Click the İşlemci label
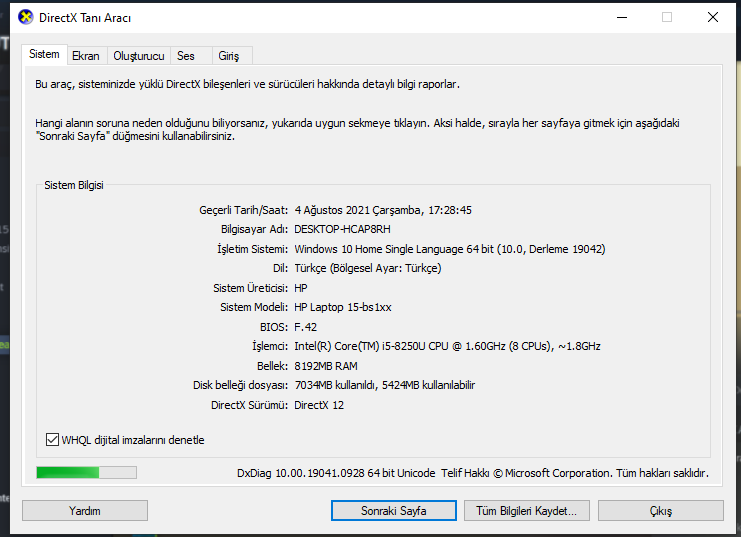 (x=270, y=346)
